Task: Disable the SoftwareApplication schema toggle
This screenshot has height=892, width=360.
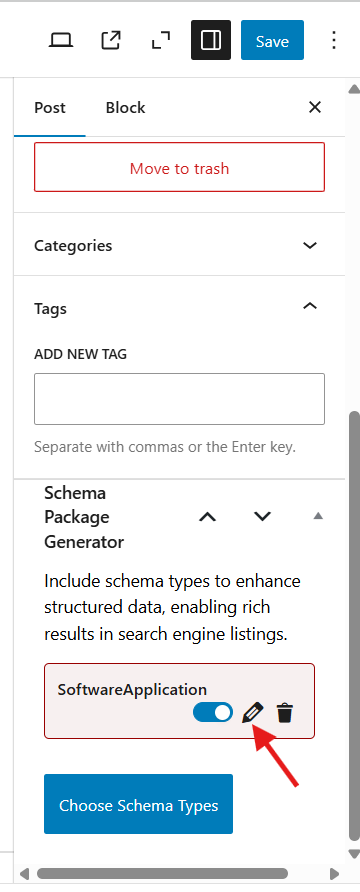Action: 213,712
